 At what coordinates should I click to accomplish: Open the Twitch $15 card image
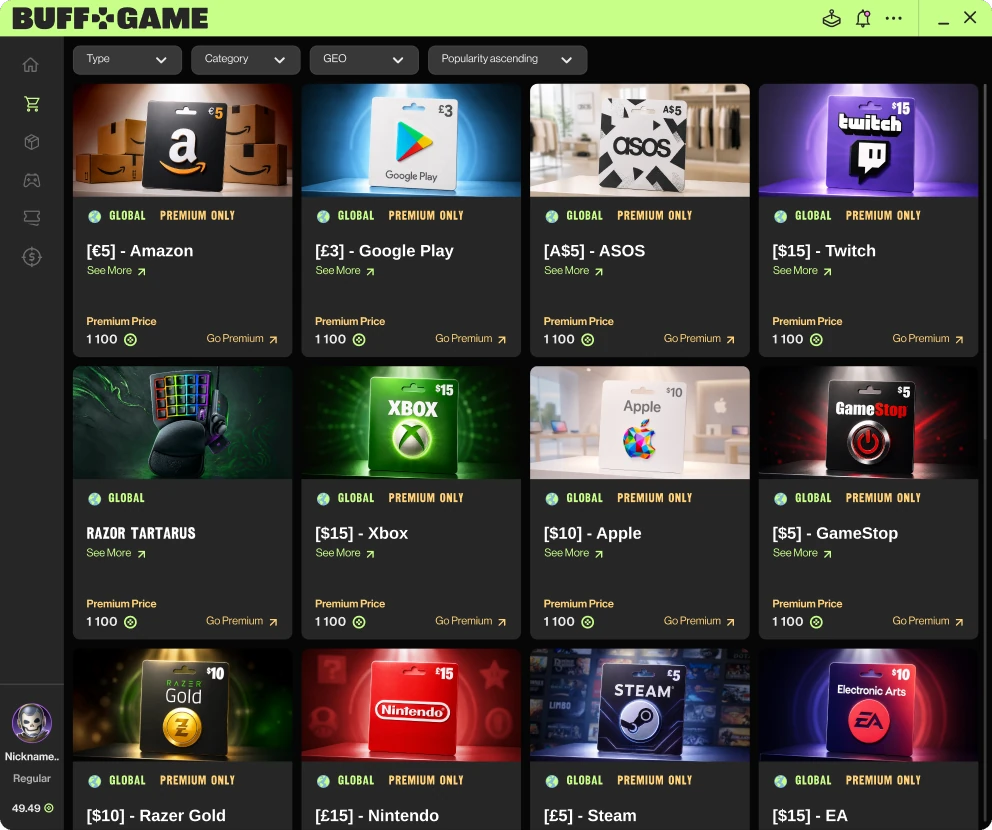(869, 140)
